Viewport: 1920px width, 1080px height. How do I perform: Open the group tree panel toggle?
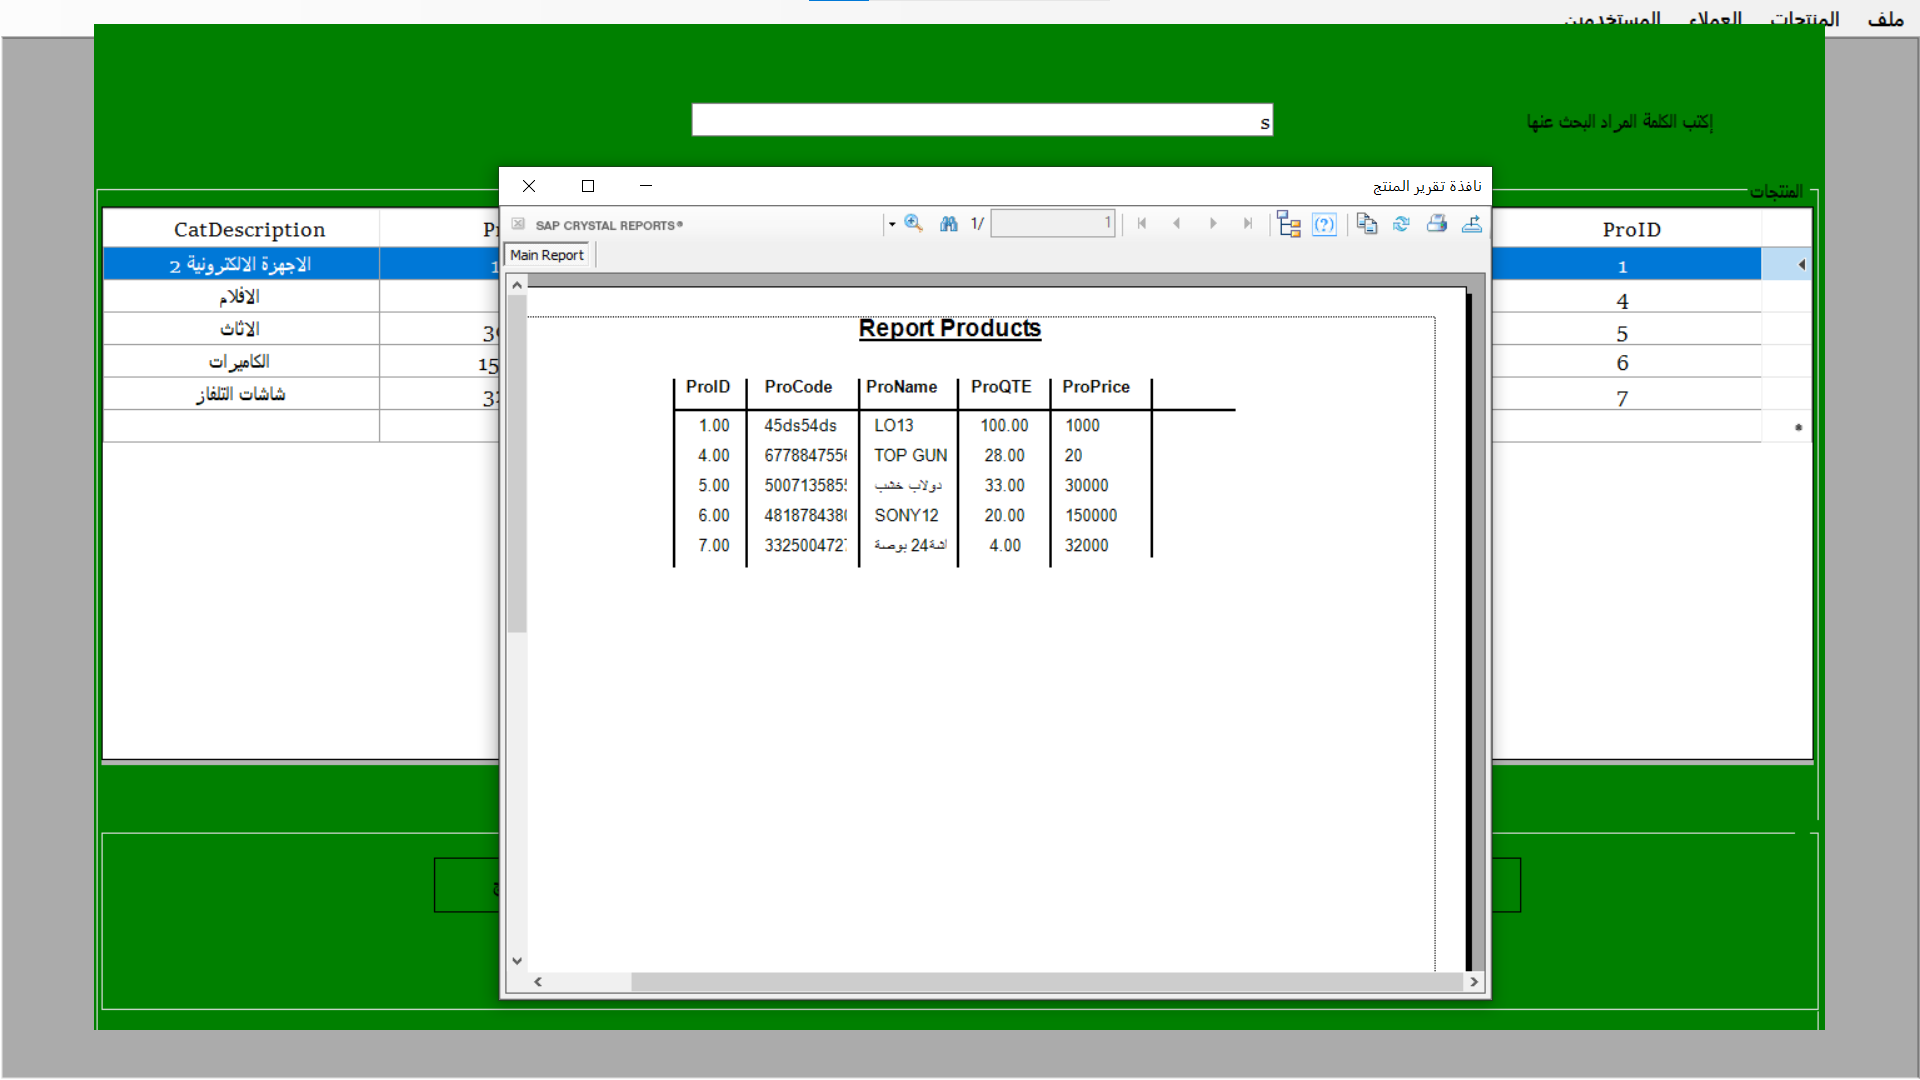[x=1289, y=223]
